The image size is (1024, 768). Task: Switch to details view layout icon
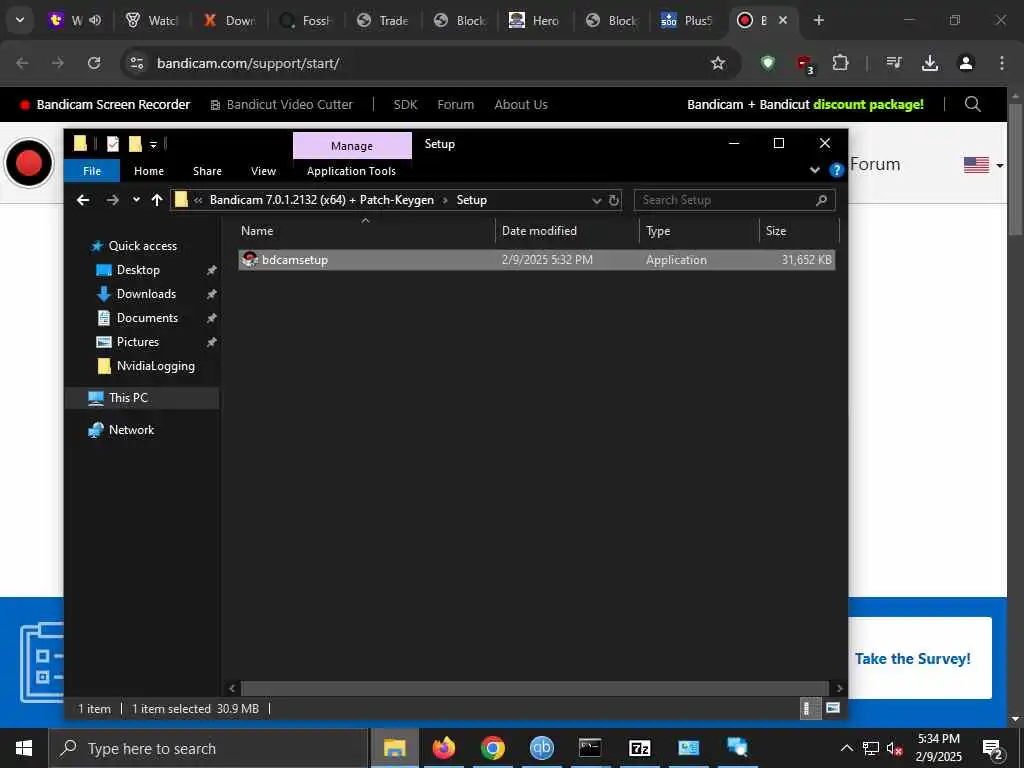[810, 709]
